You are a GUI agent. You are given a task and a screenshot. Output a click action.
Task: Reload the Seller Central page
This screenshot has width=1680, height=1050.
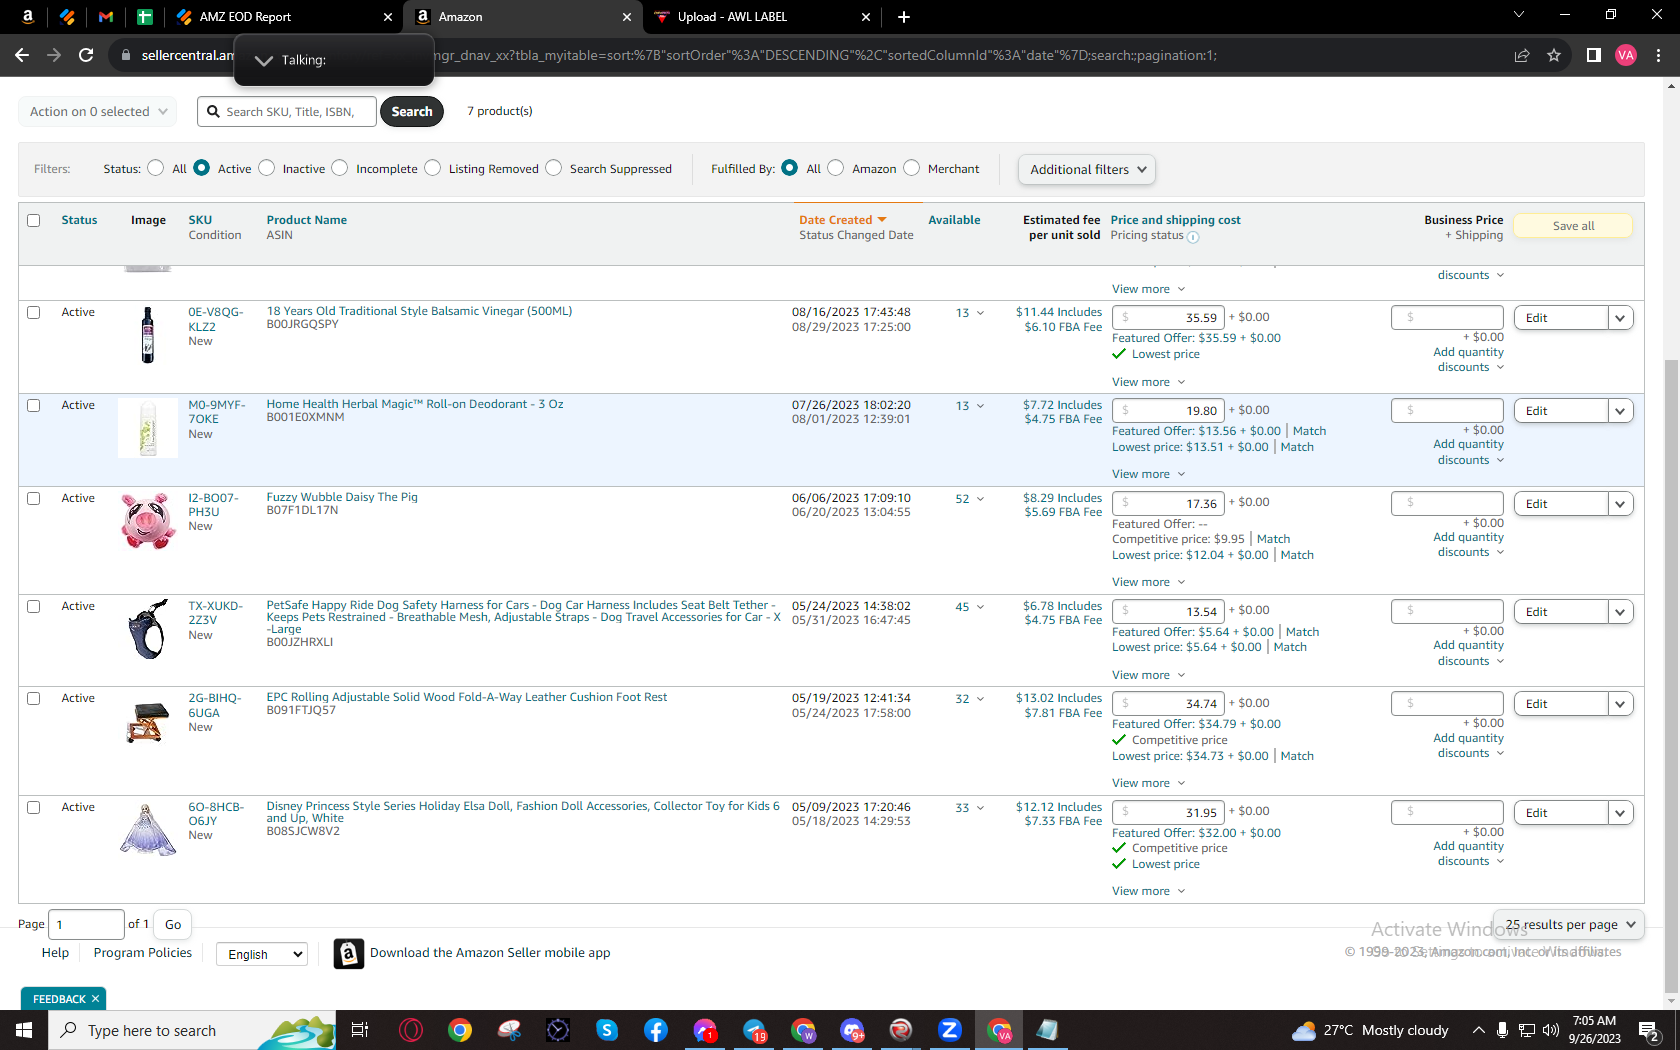(86, 55)
